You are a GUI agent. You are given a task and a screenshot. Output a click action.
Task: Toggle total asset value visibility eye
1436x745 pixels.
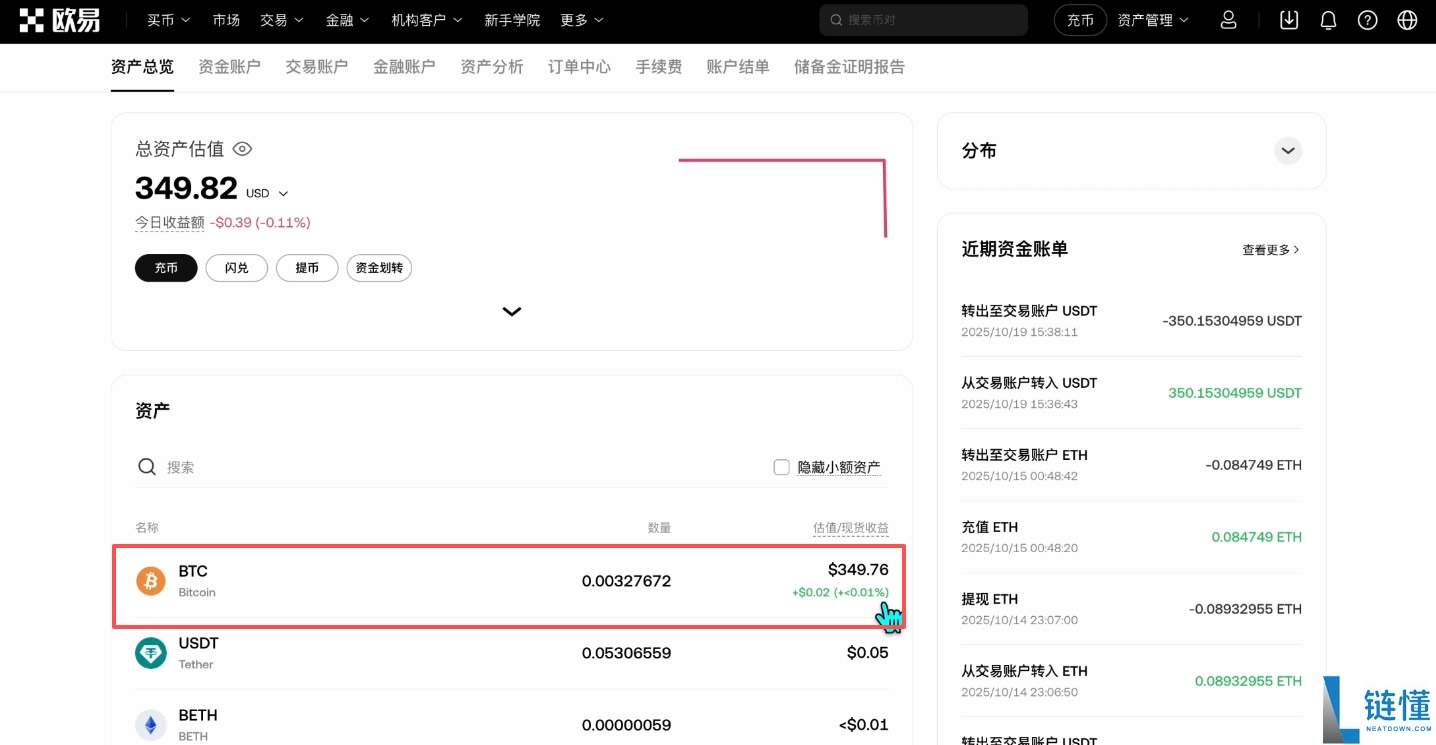coord(242,149)
